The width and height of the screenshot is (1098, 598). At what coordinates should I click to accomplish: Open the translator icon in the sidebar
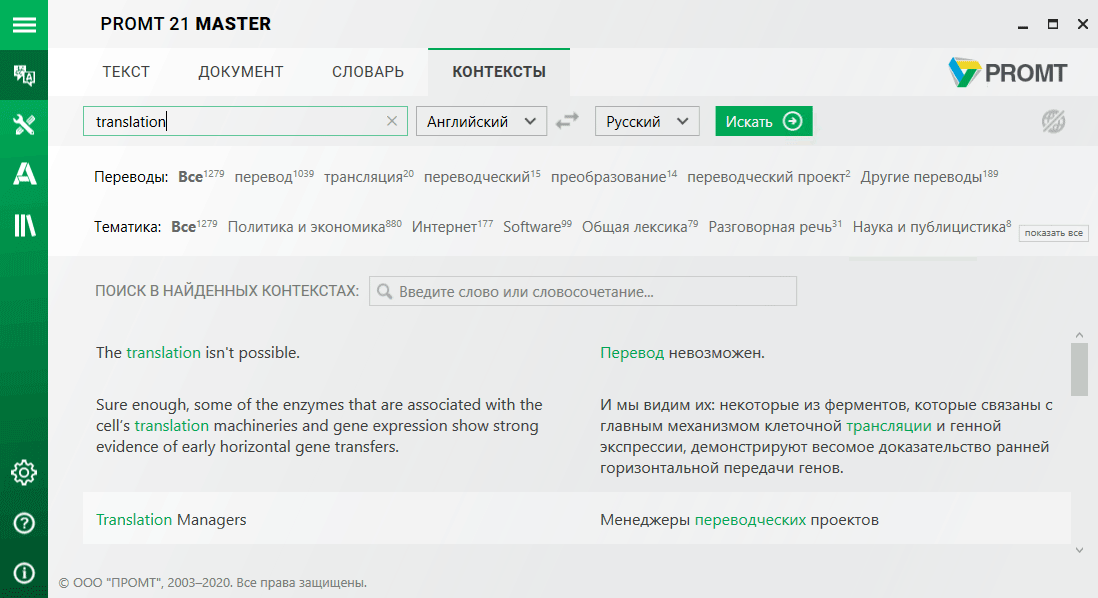pos(24,75)
